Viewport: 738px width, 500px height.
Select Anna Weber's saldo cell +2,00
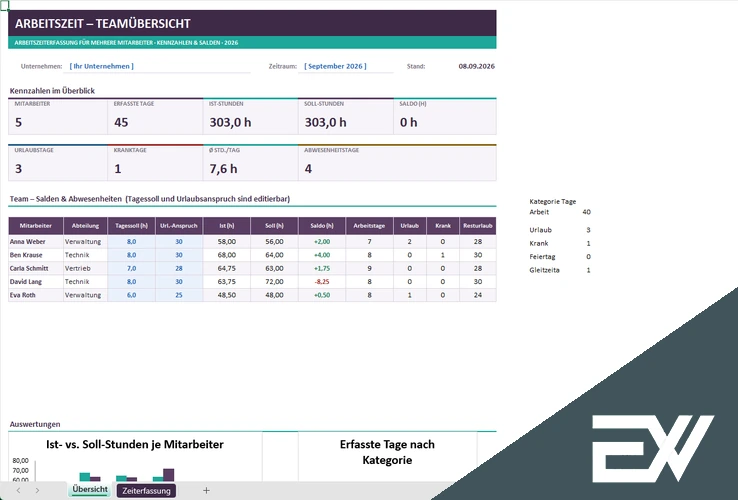[322, 242]
